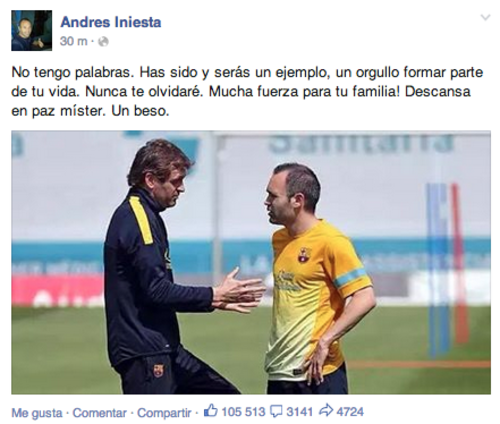Screen dimensions: 500x424
Task: Open the 3141 comments count
Action: 299,412
